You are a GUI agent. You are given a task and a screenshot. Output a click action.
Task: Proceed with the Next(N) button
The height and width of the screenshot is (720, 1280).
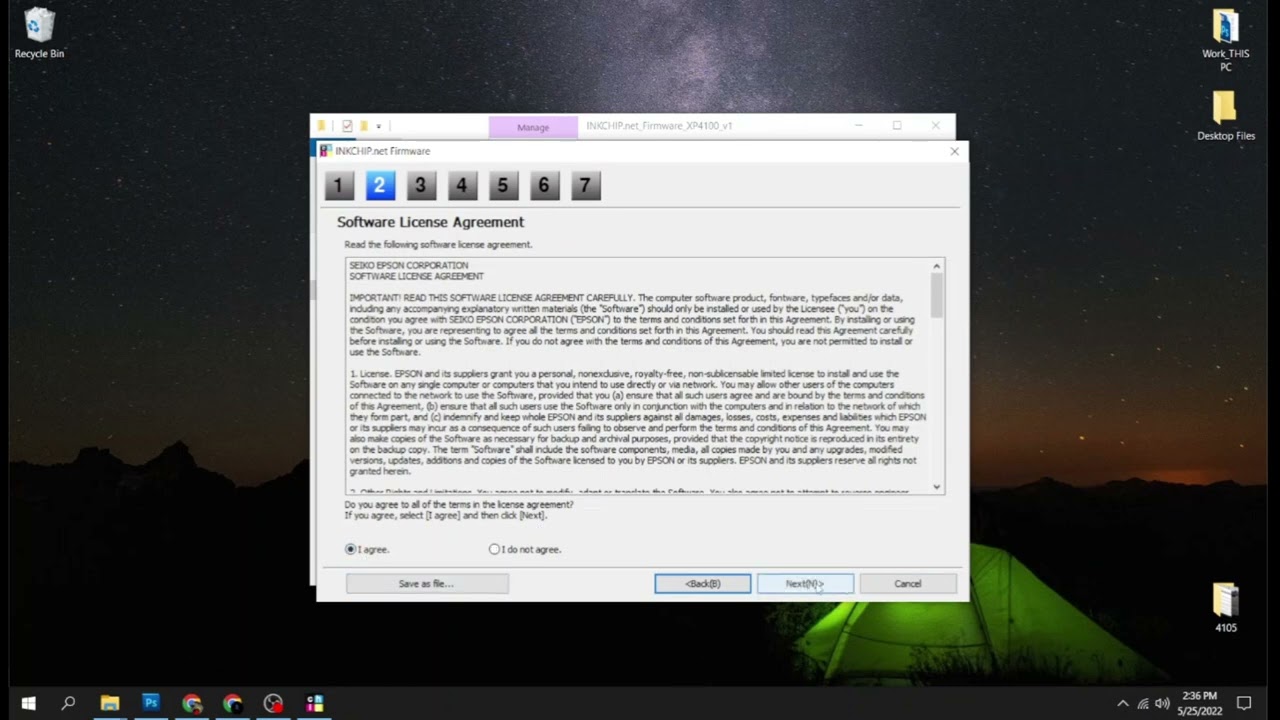pos(805,583)
